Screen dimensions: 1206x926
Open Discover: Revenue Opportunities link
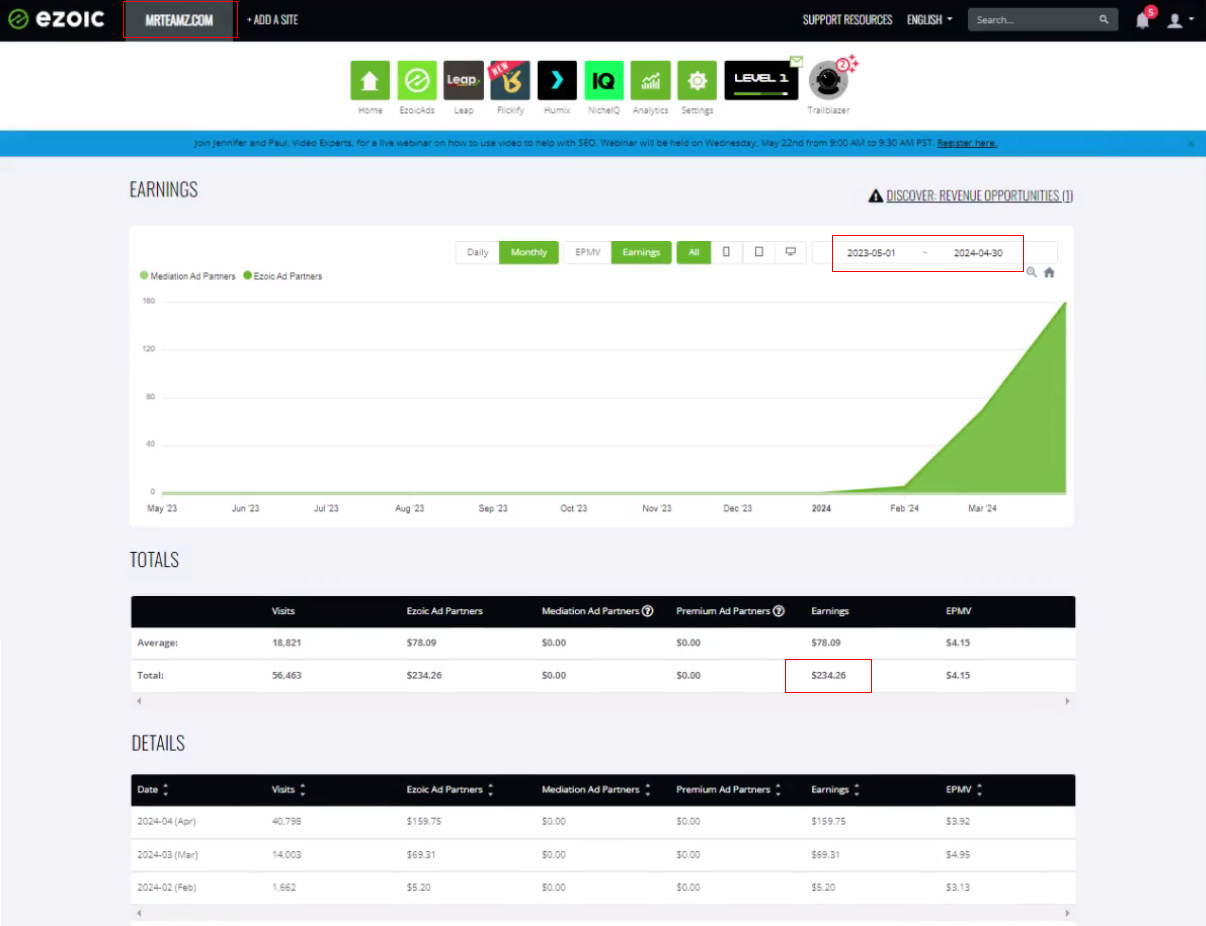pos(980,196)
